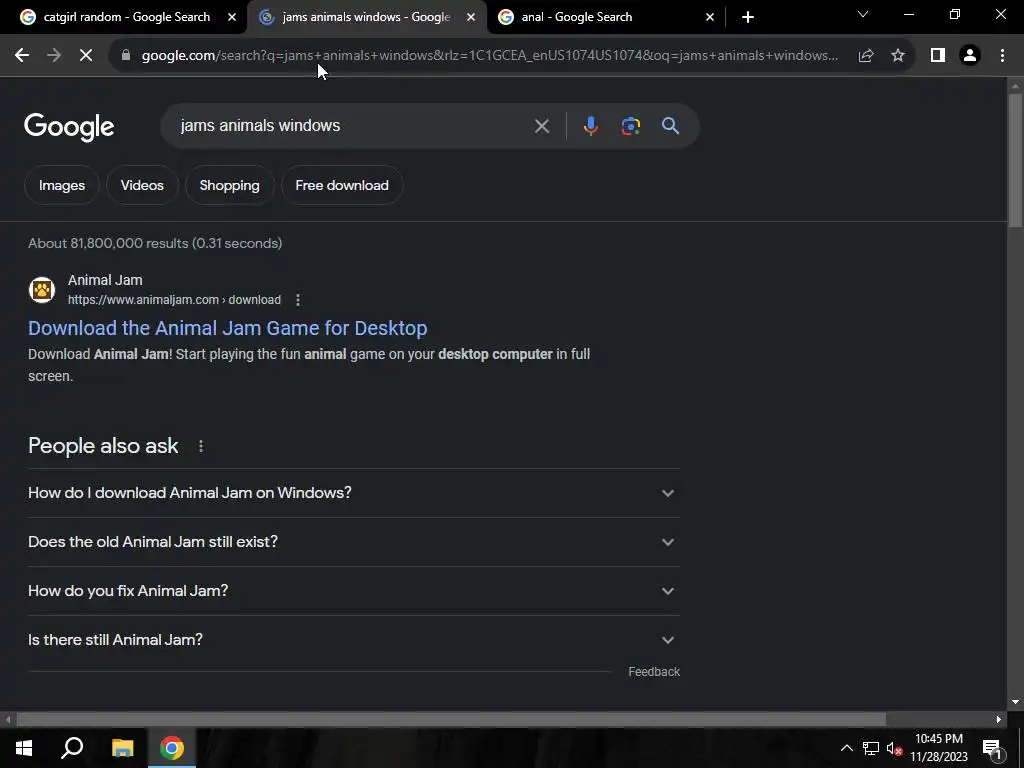Search by image with Google Lens
1024x768 pixels.
(x=630, y=126)
